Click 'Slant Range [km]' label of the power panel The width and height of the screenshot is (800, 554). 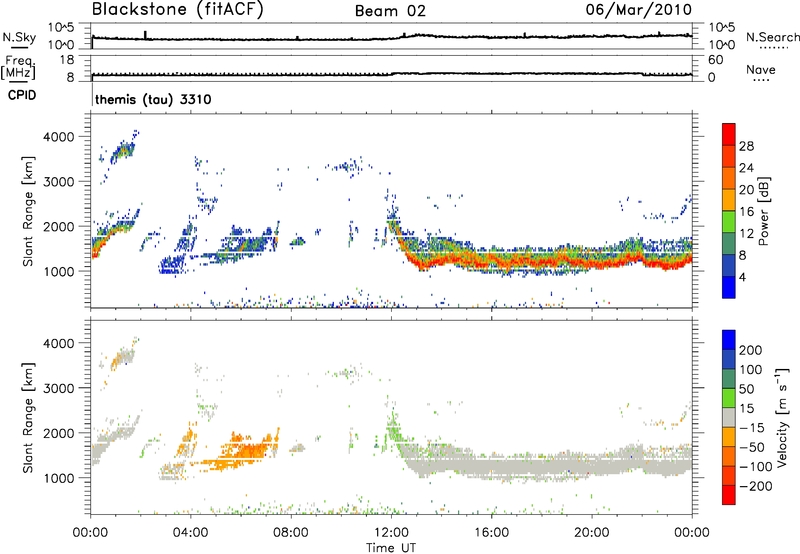28,211
